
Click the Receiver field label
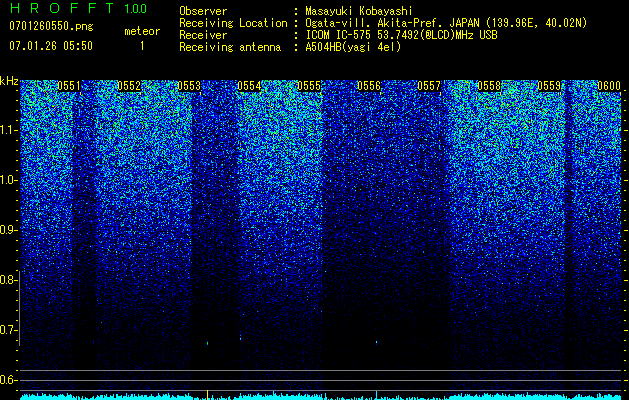point(203,35)
